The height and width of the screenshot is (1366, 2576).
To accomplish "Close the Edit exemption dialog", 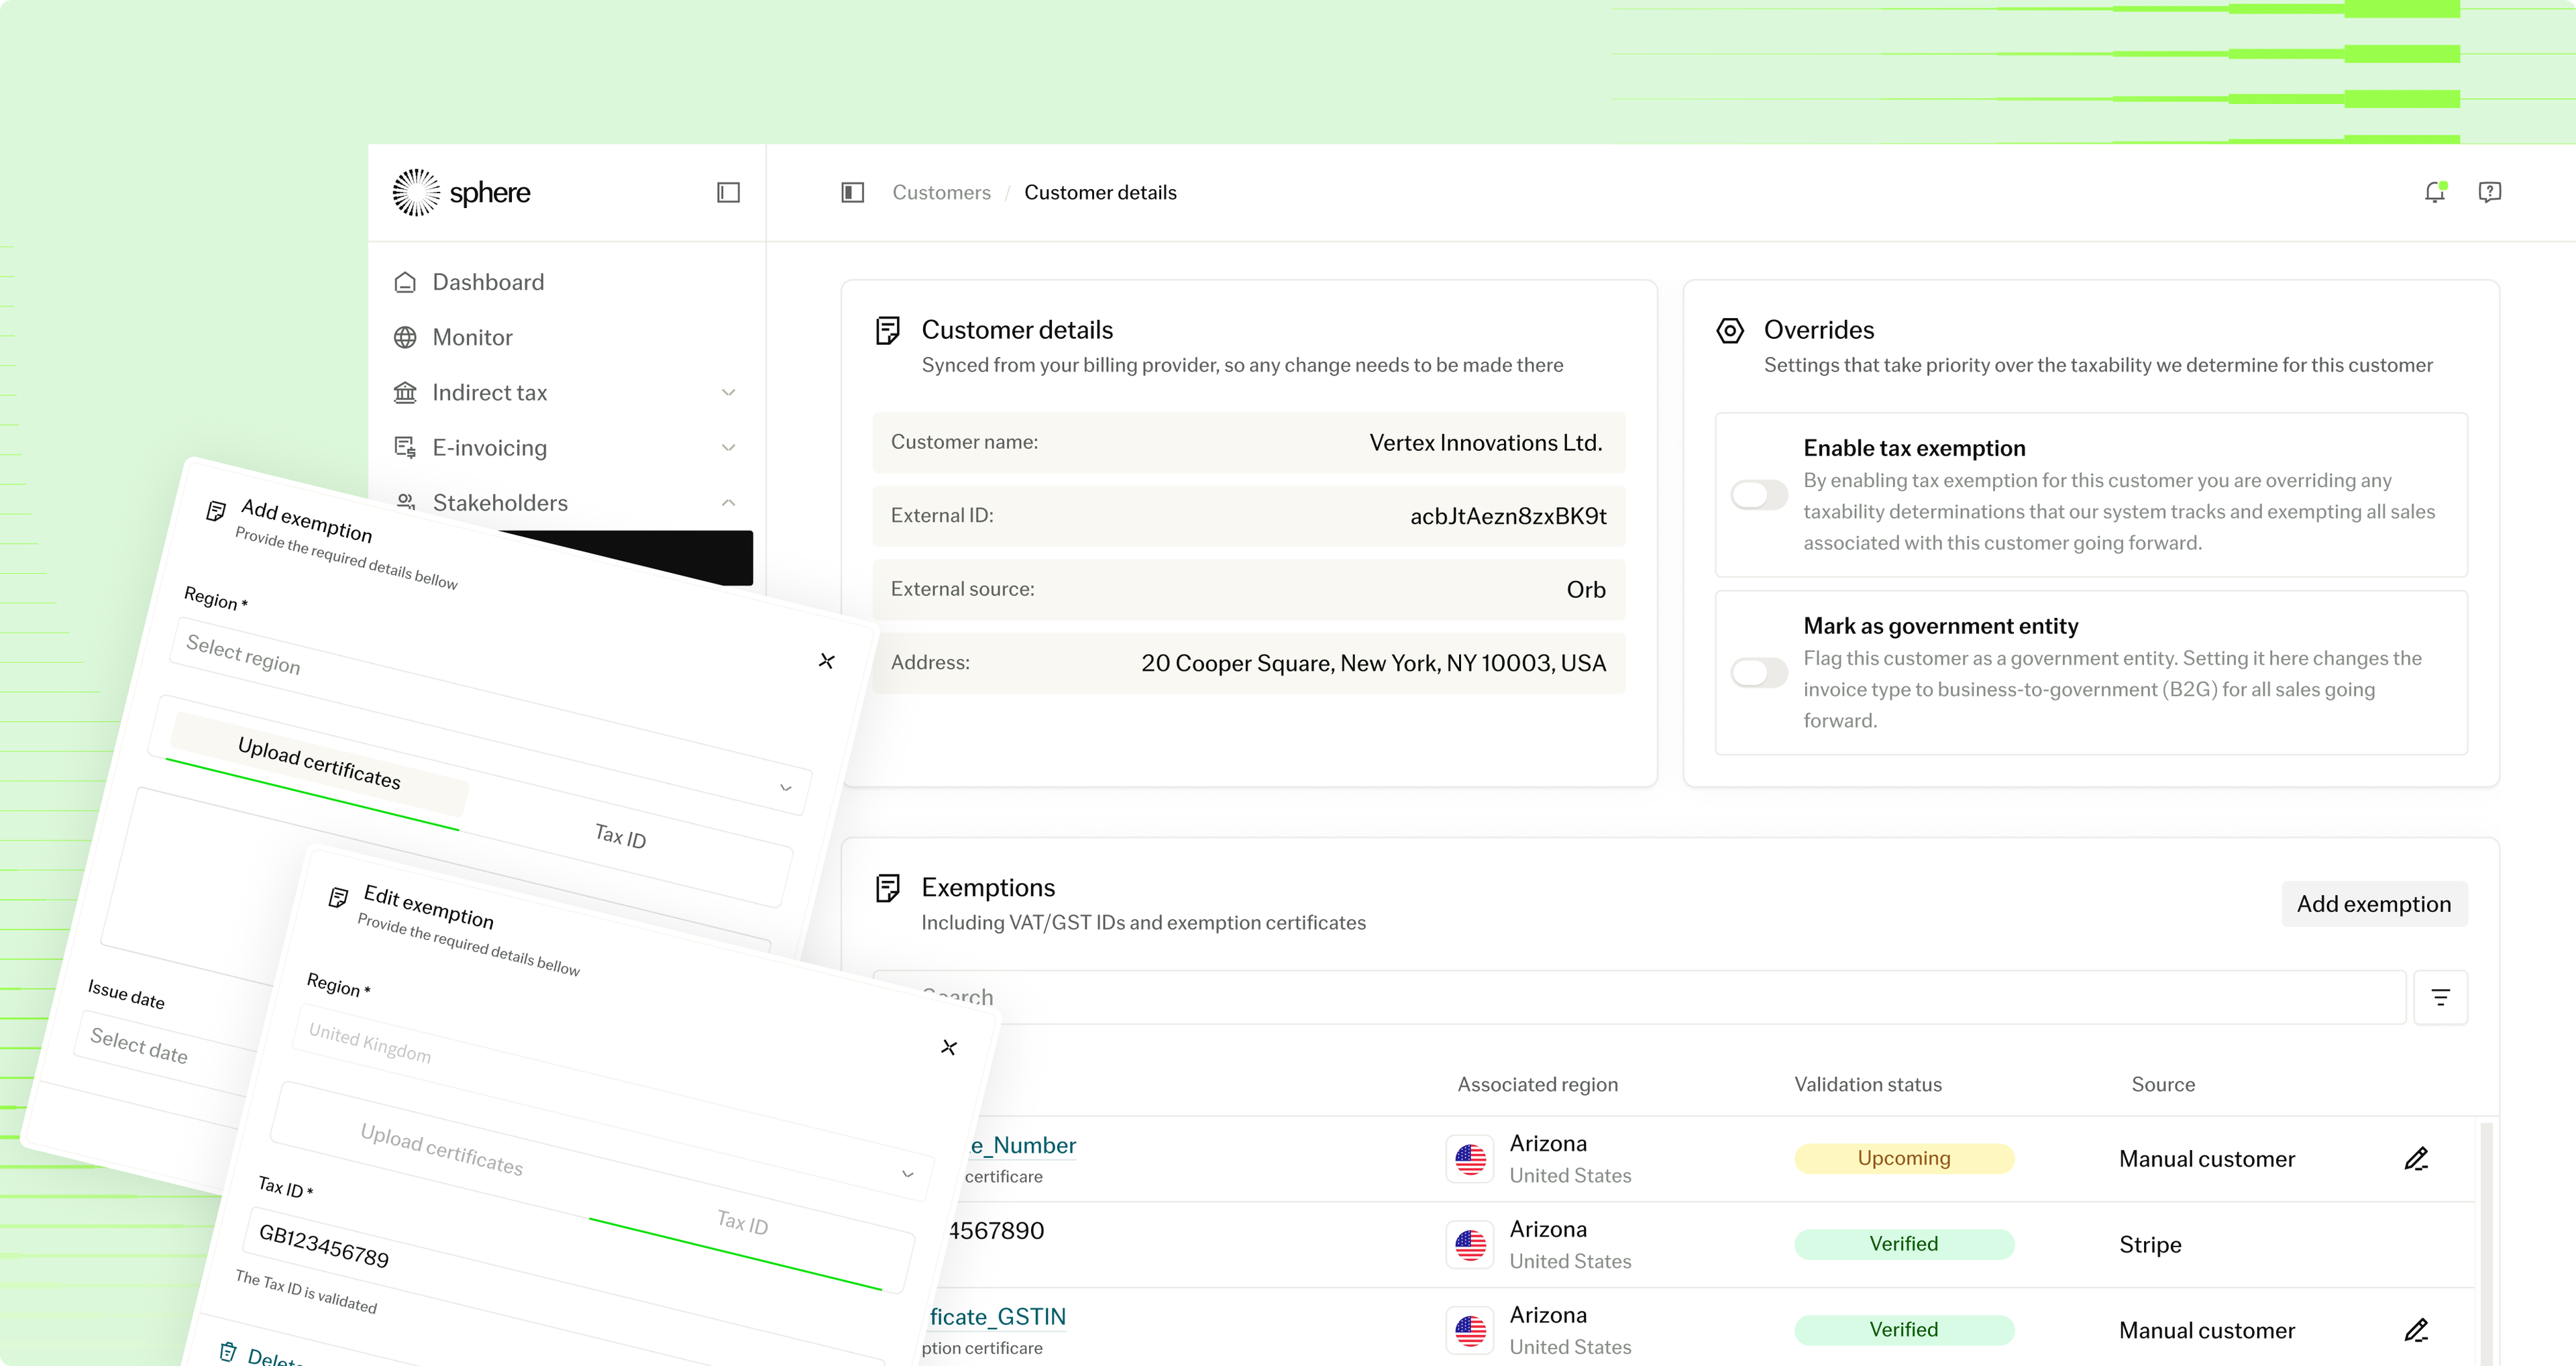I will (949, 1047).
